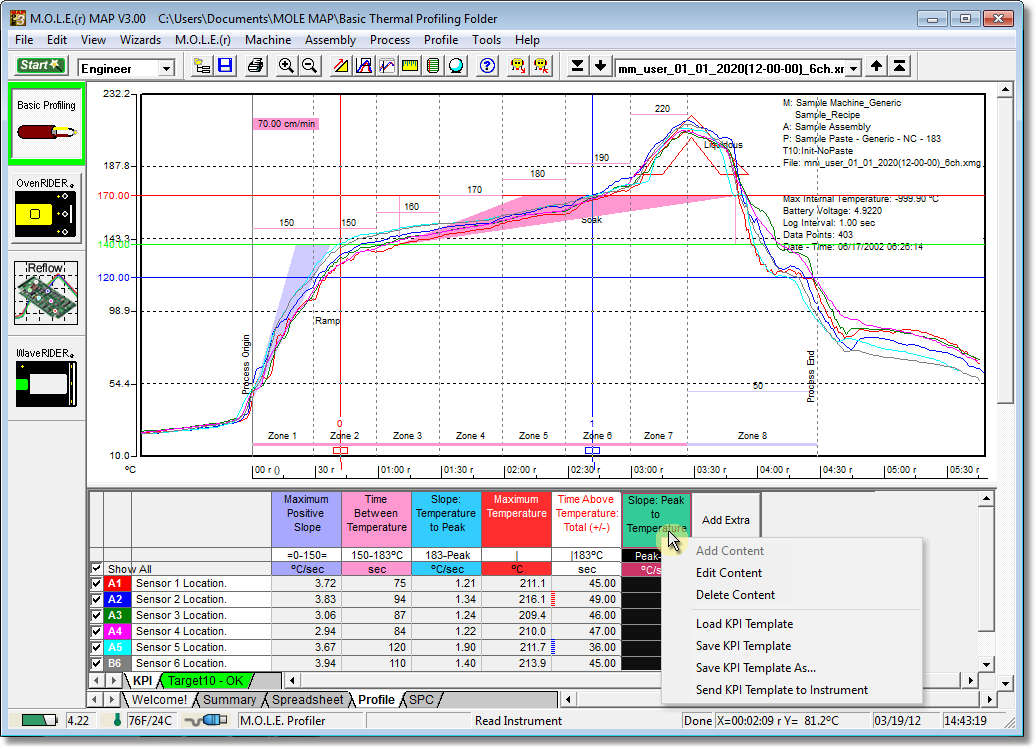Click the next data run down arrow

[600, 66]
